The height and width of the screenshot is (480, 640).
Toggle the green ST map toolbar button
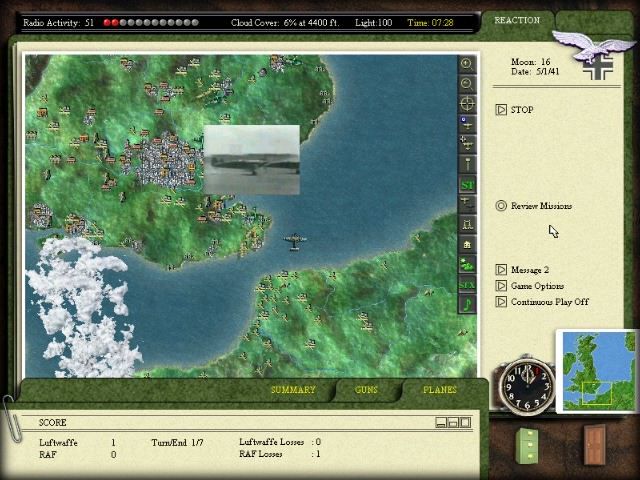point(467,185)
